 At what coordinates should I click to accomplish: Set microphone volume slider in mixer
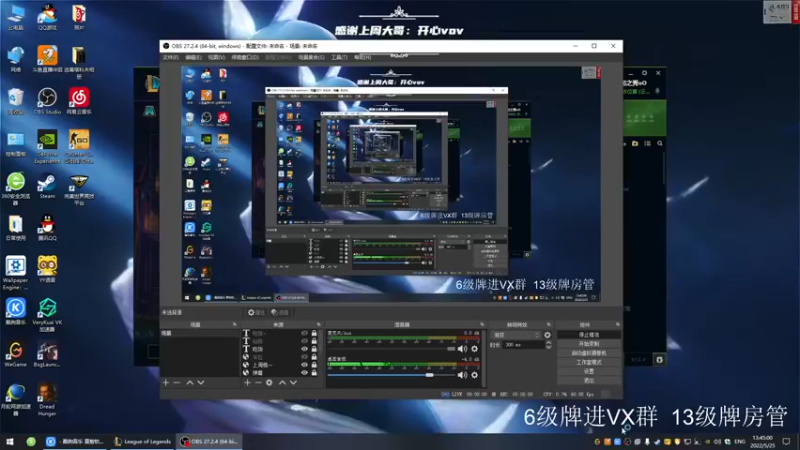391,349
